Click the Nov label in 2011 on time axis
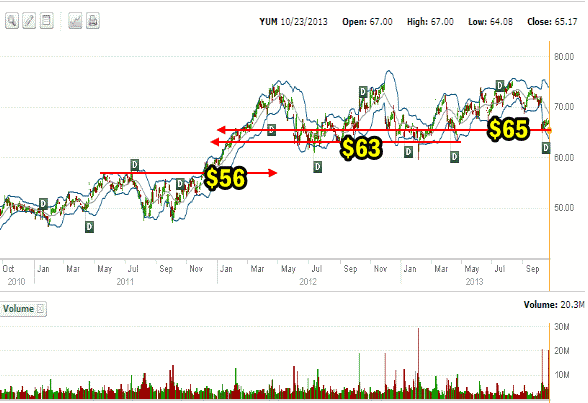Image resolution: width=588 pixels, height=403 pixels. [x=196, y=269]
